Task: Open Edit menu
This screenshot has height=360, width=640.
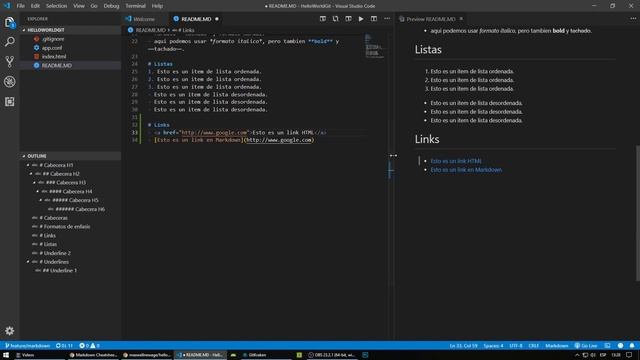Action: click(x=36, y=6)
